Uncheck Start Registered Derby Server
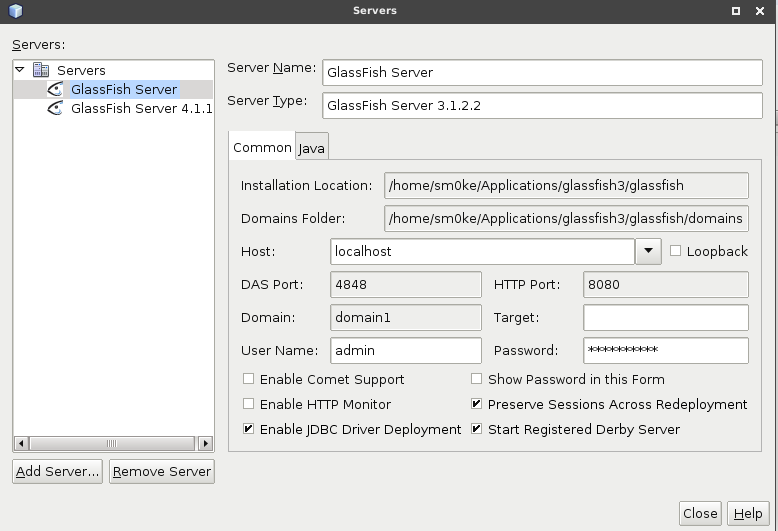 pos(476,429)
